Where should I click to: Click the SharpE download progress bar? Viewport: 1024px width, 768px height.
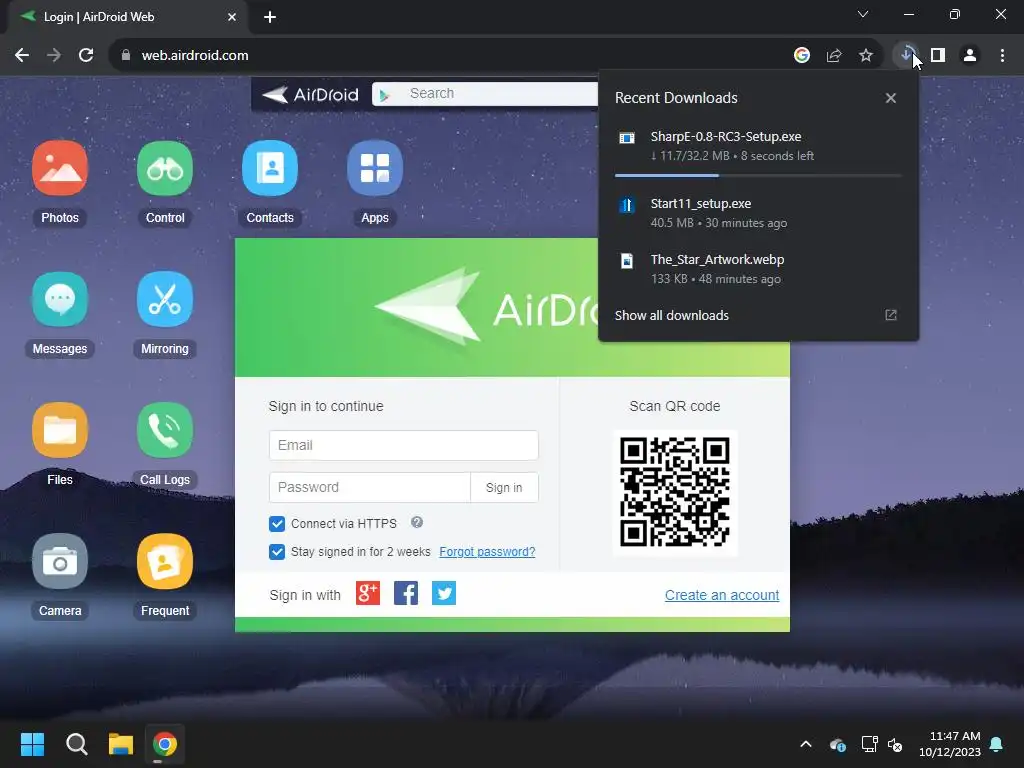point(758,175)
